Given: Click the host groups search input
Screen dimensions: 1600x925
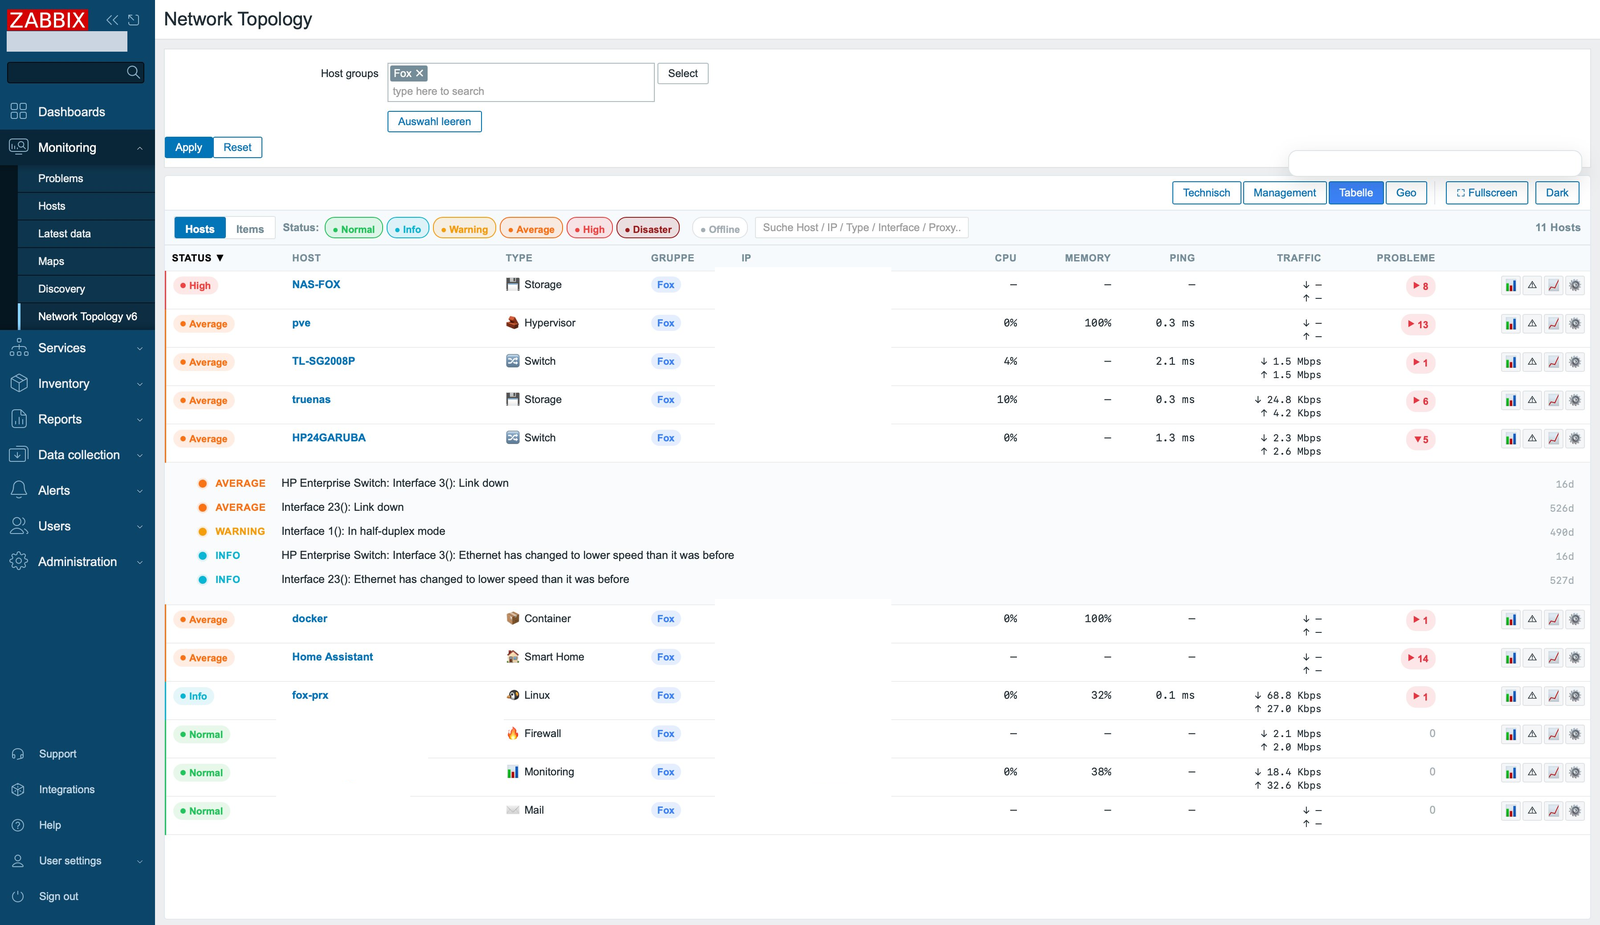Looking at the screenshot, I should click(x=521, y=91).
